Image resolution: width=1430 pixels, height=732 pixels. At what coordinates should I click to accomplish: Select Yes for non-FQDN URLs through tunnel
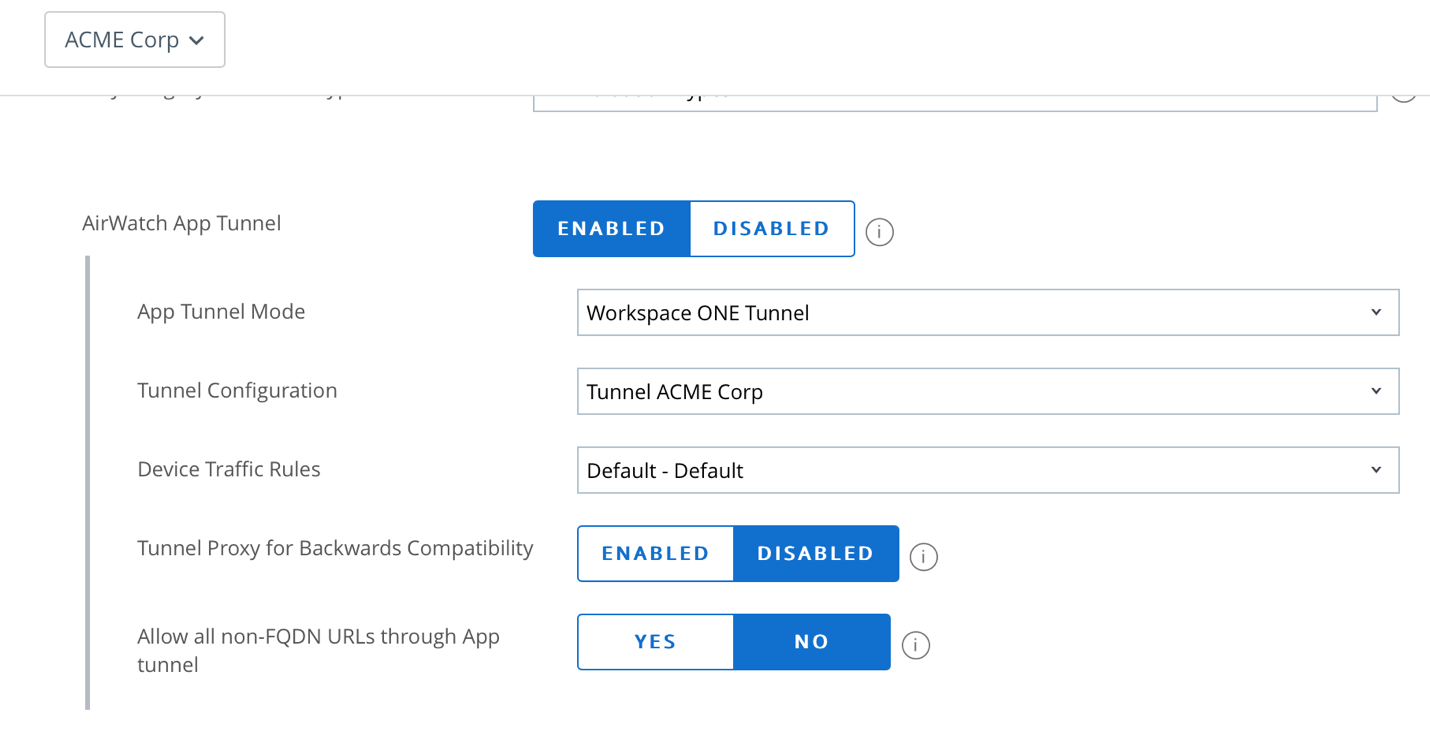[655, 642]
